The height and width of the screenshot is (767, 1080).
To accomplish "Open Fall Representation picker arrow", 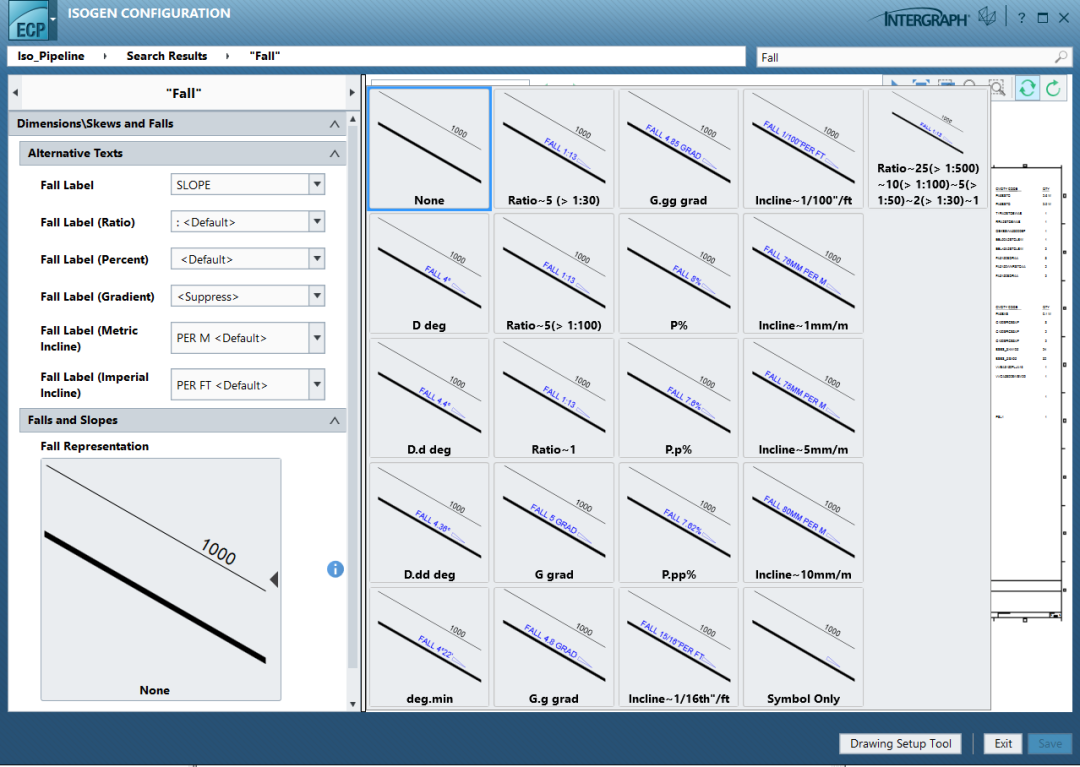I will pos(273,579).
